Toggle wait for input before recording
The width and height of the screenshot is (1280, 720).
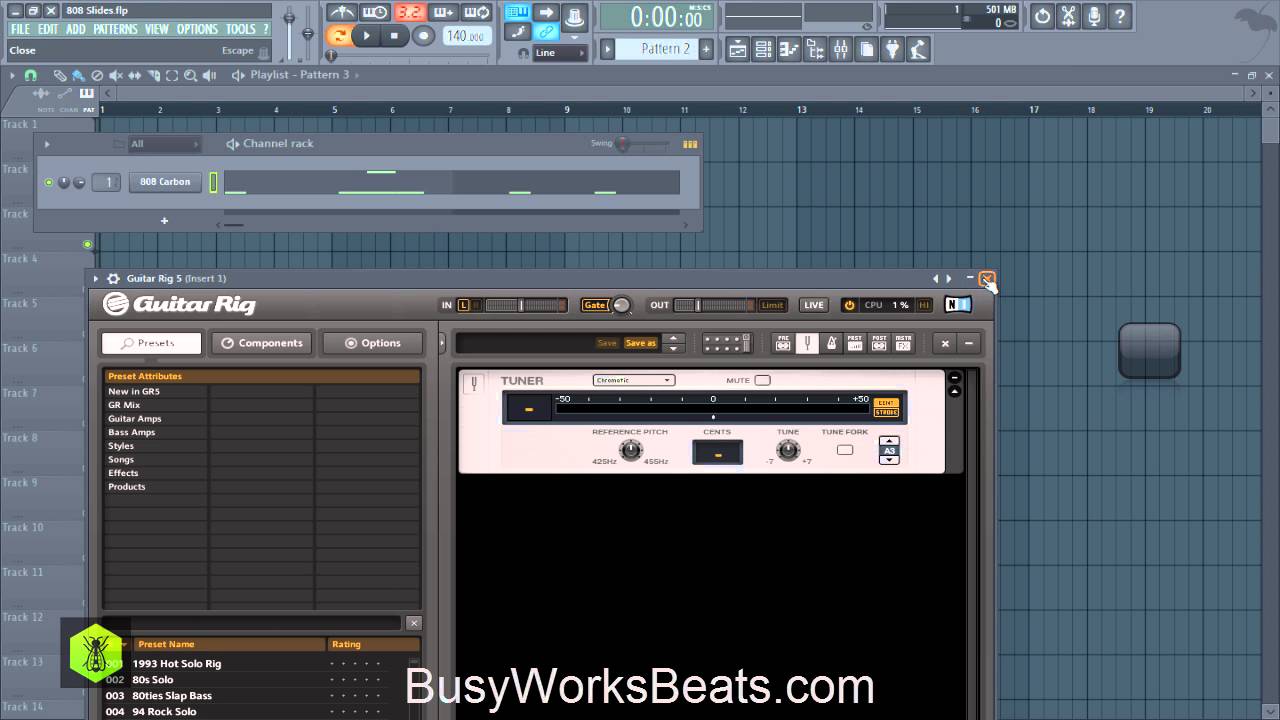(x=375, y=12)
